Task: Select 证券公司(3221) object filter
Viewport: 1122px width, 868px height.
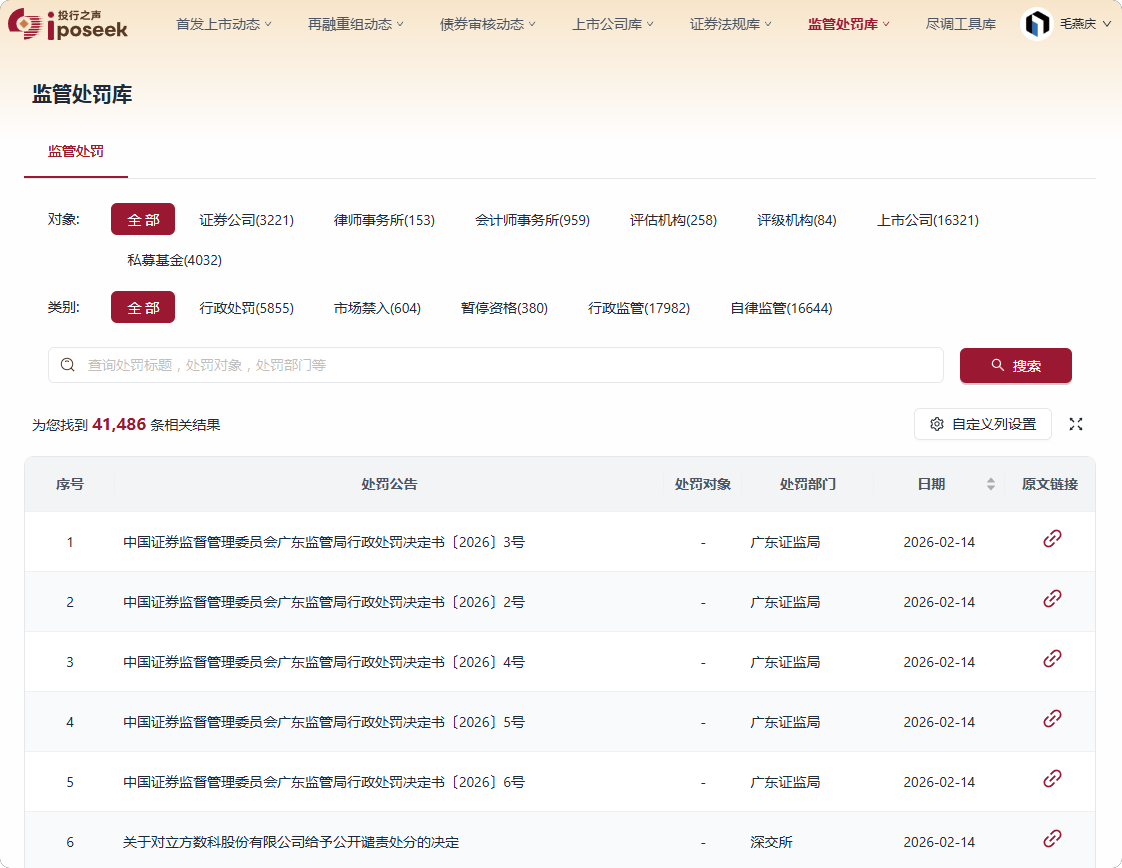Action: coord(246,220)
